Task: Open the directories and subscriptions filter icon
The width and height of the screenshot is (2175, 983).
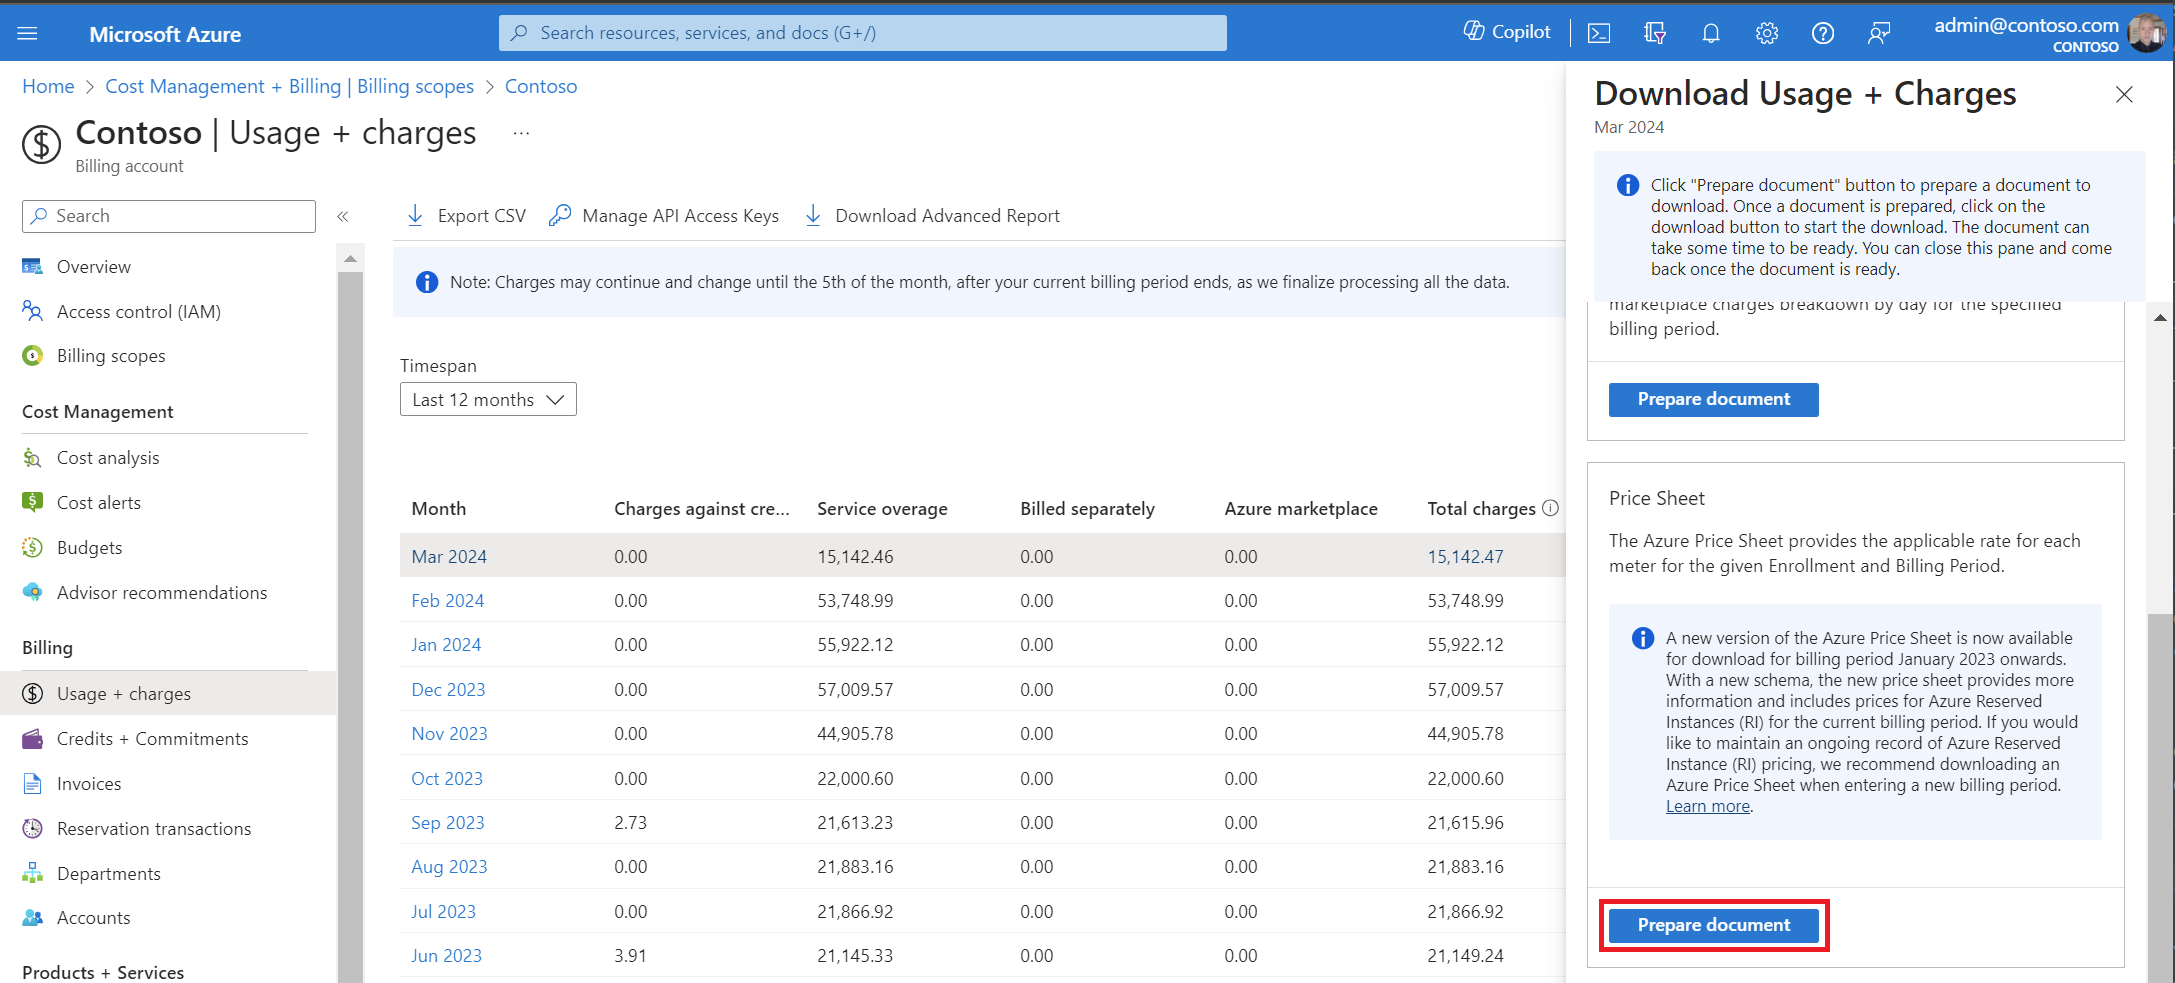Action: tap(1655, 33)
